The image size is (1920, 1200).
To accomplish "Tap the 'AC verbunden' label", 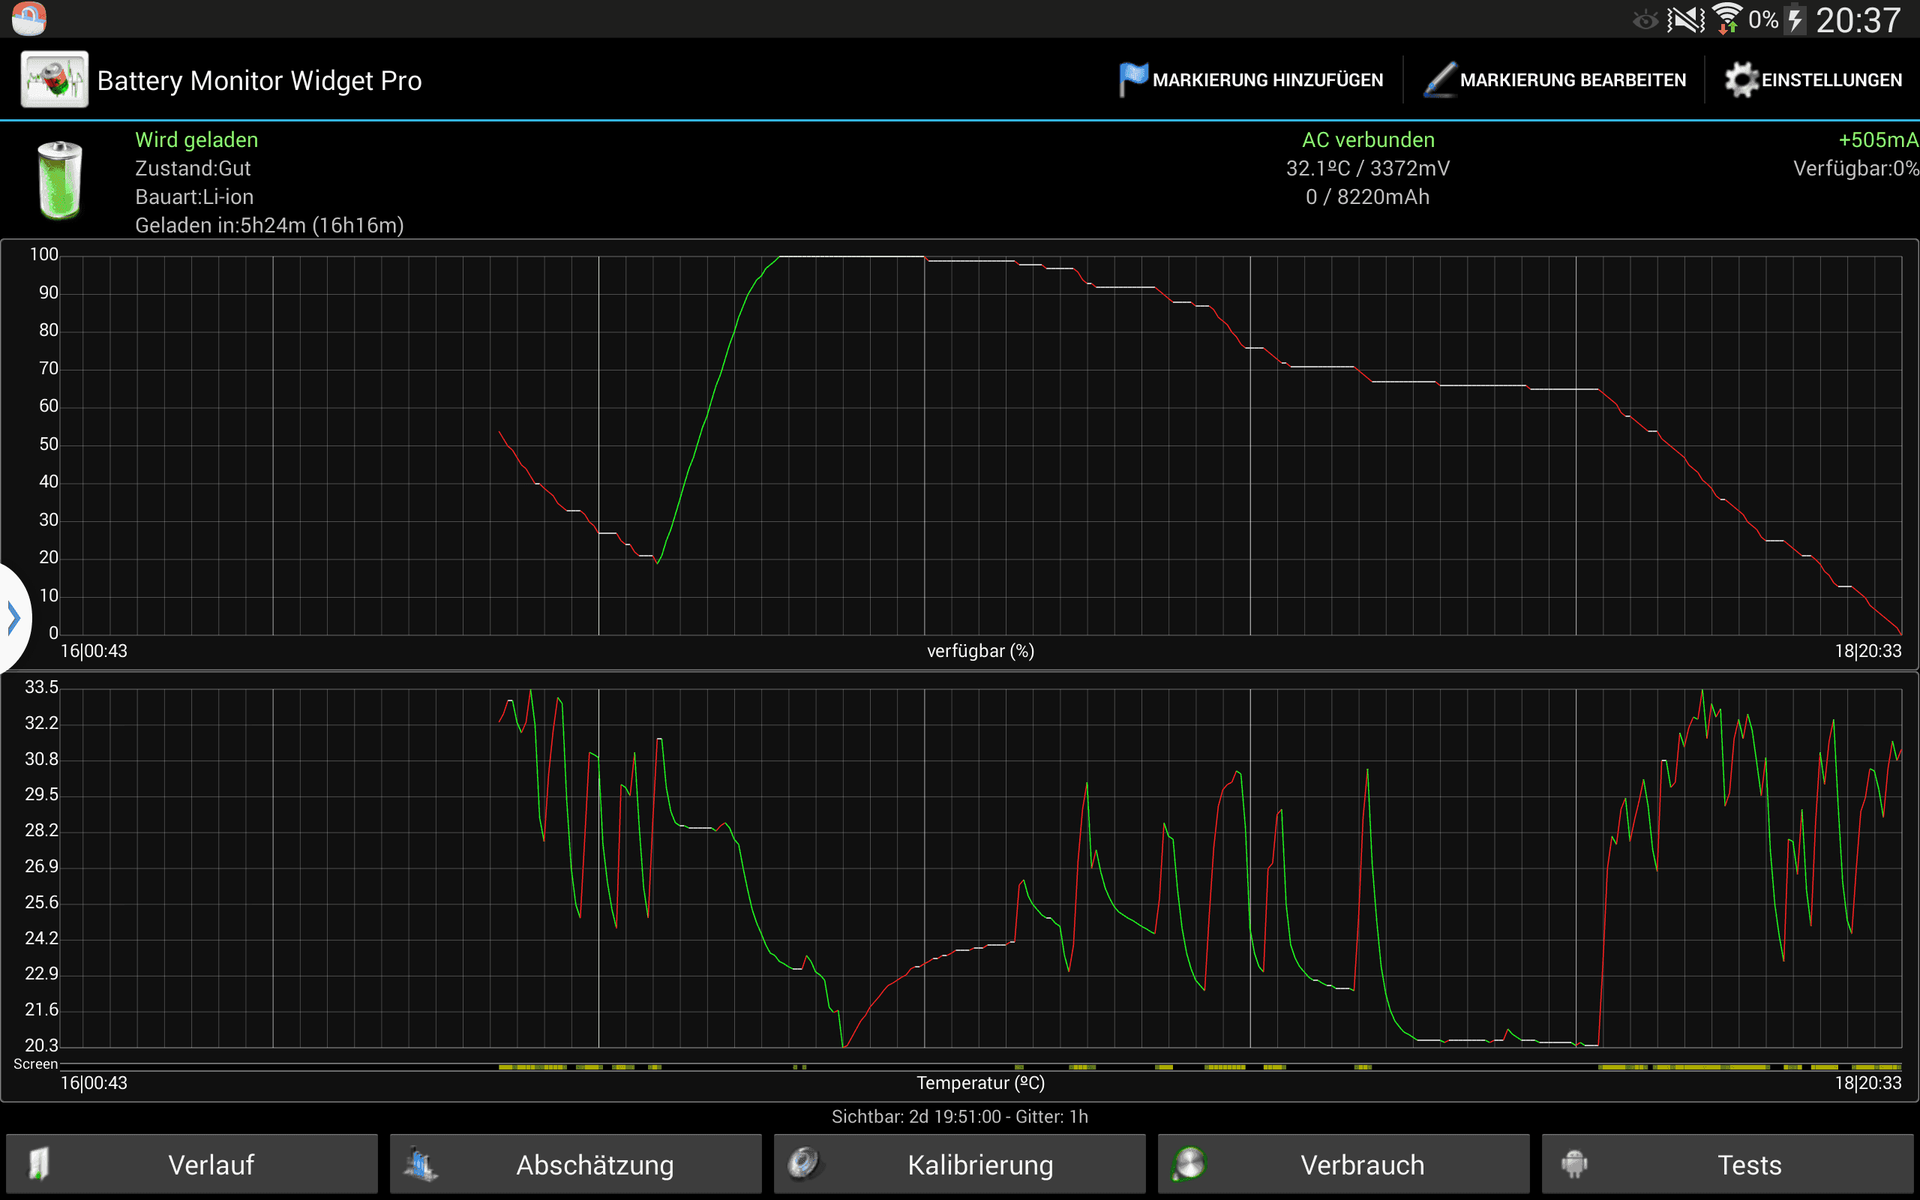I will [1368, 140].
